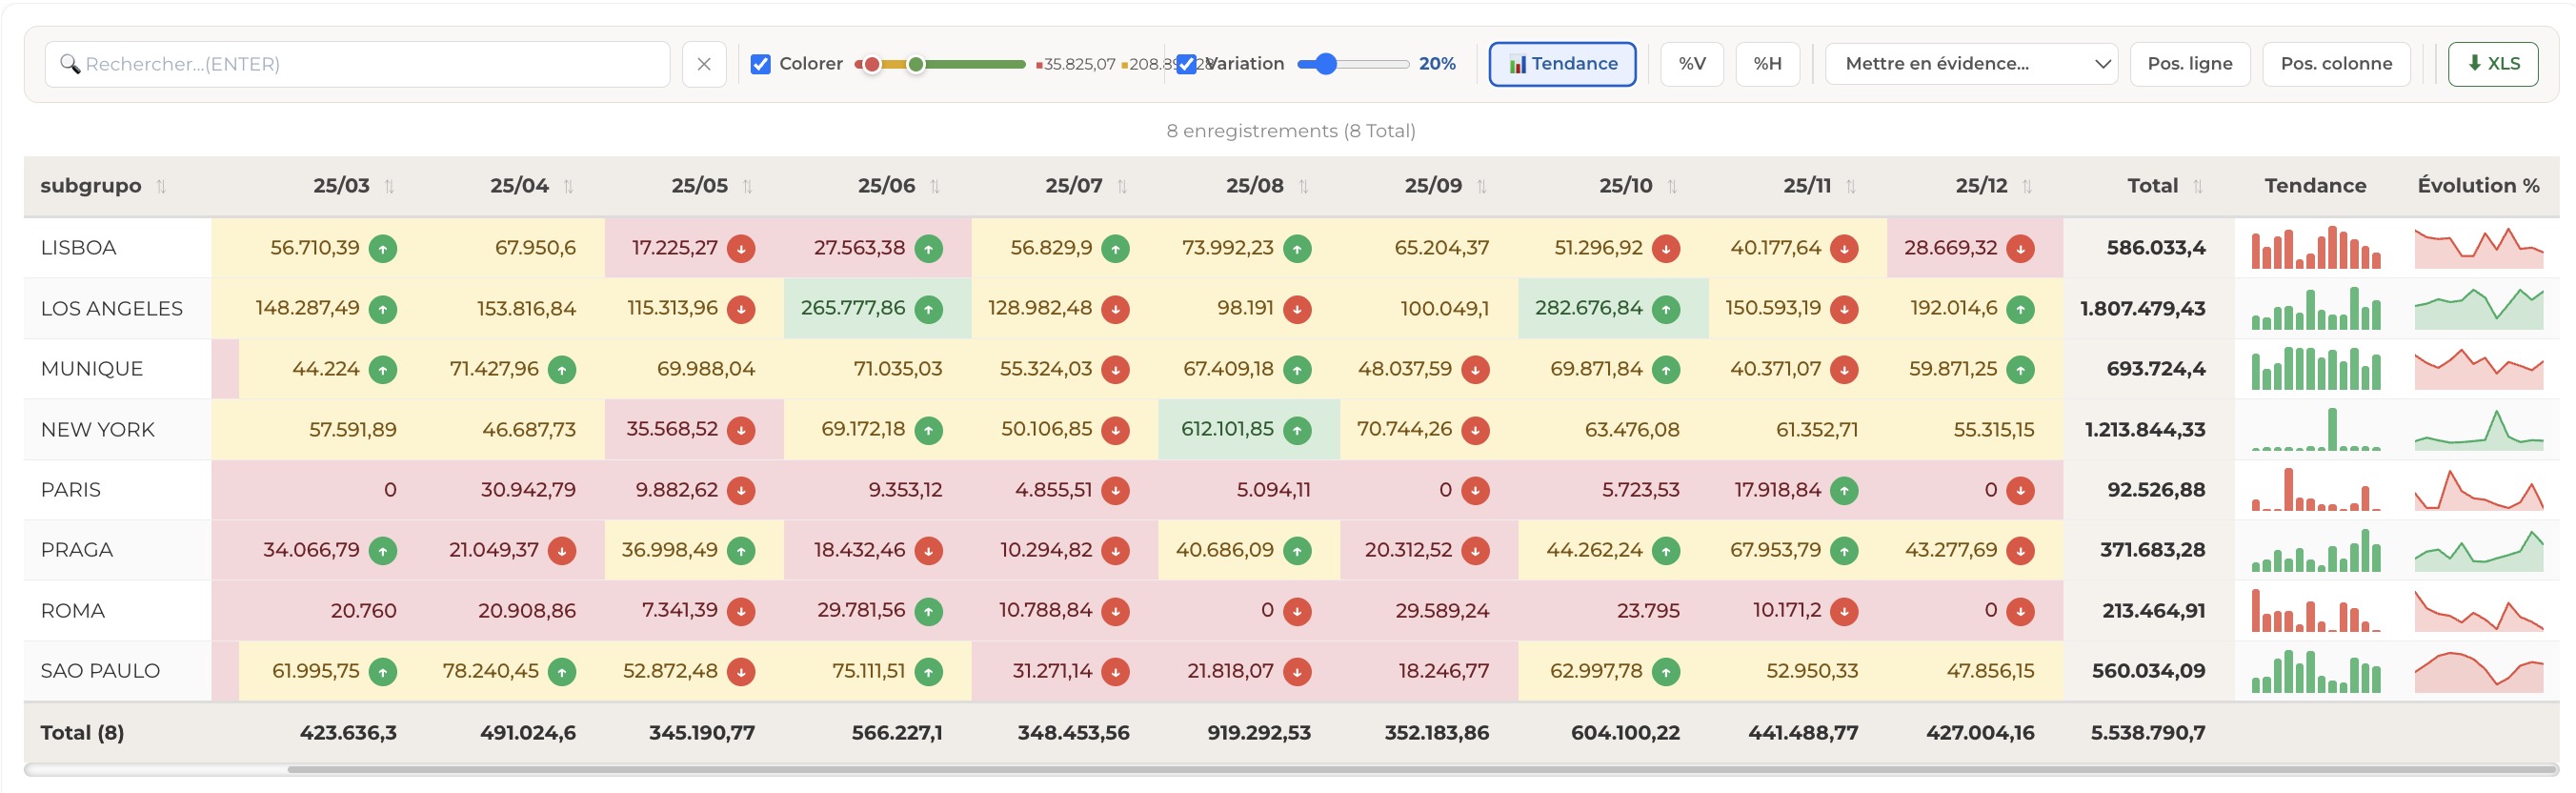Click the grand total 5.538.790,7

[2148, 733]
